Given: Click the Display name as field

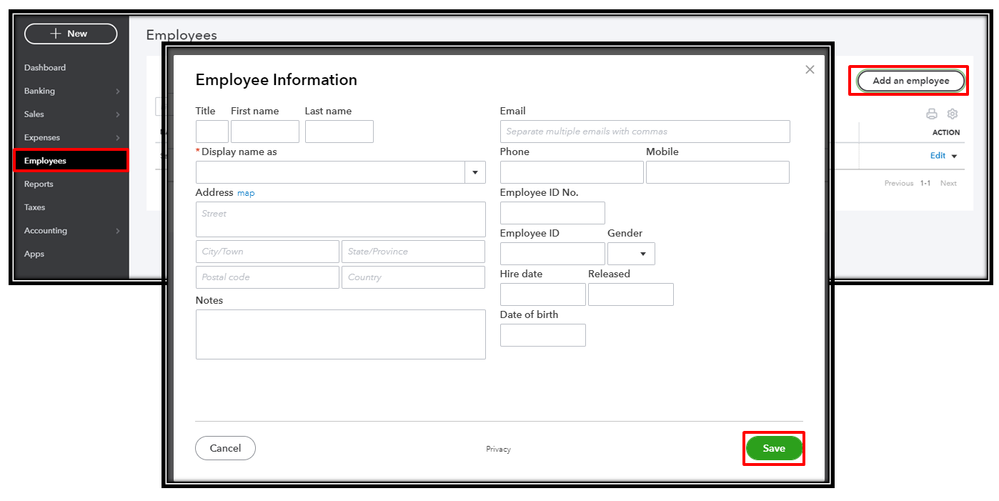Looking at the screenshot, I should 331,172.
